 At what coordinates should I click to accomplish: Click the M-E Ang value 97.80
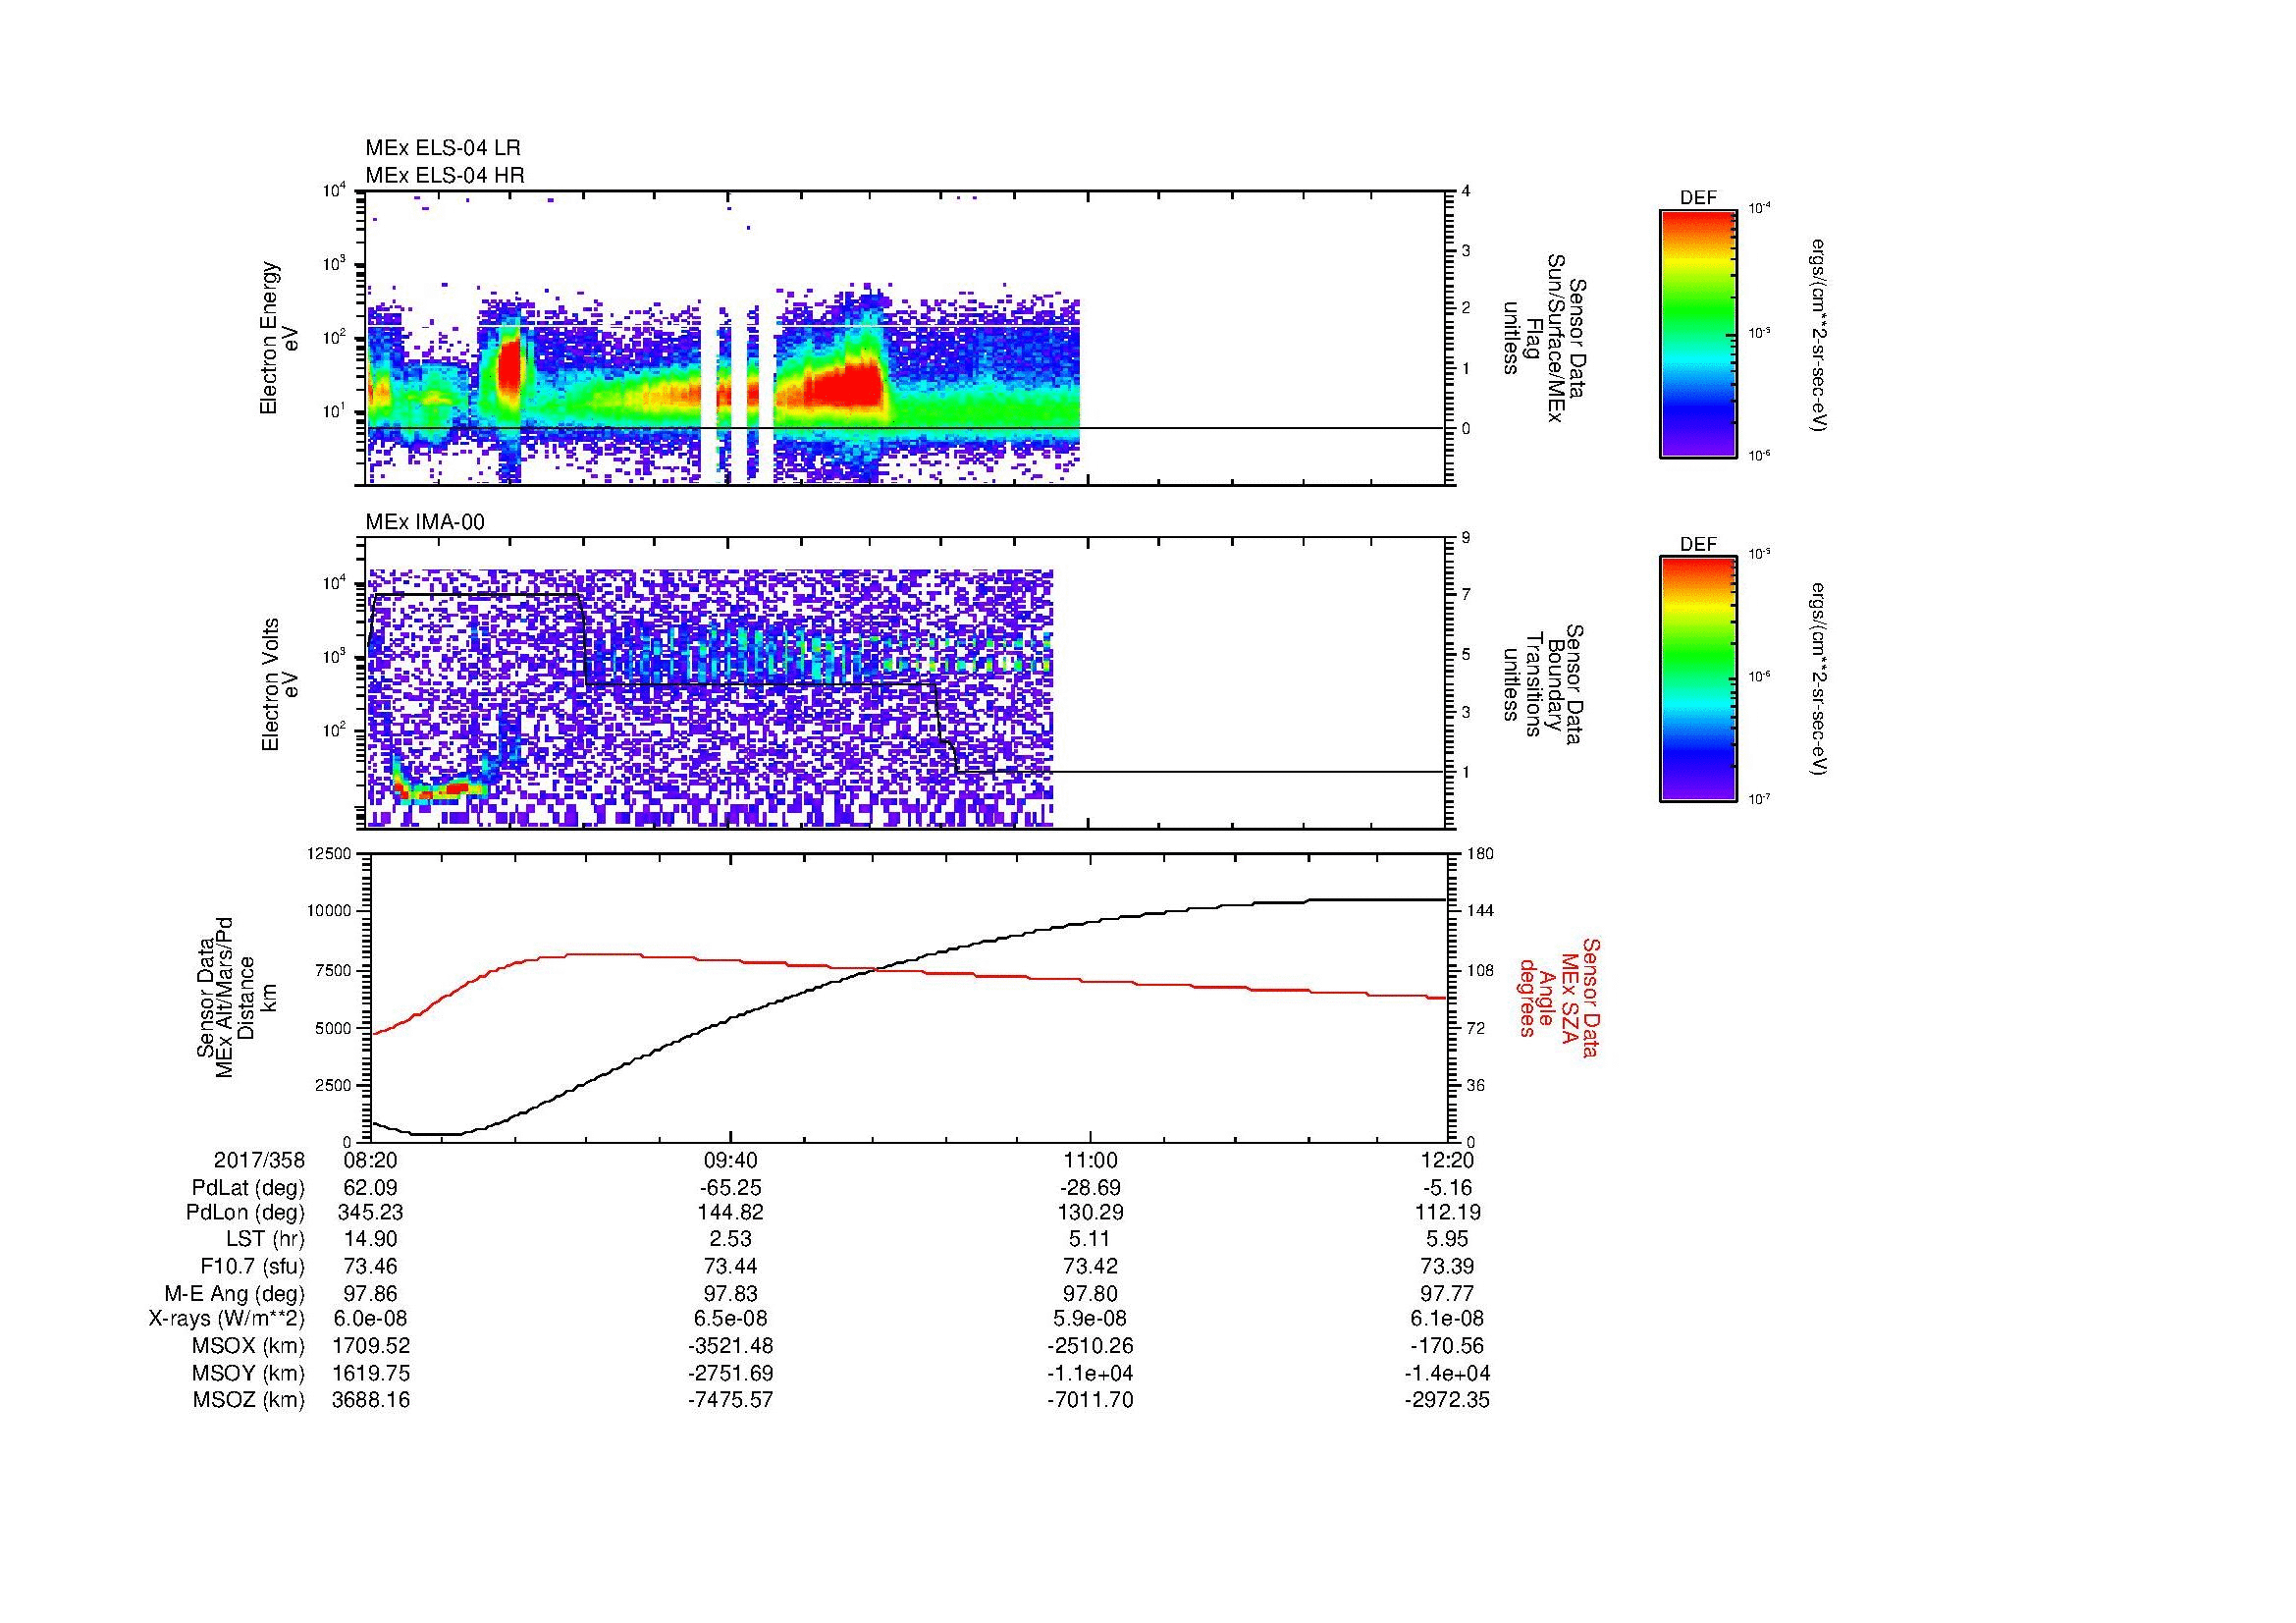click(x=1090, y=1294)
